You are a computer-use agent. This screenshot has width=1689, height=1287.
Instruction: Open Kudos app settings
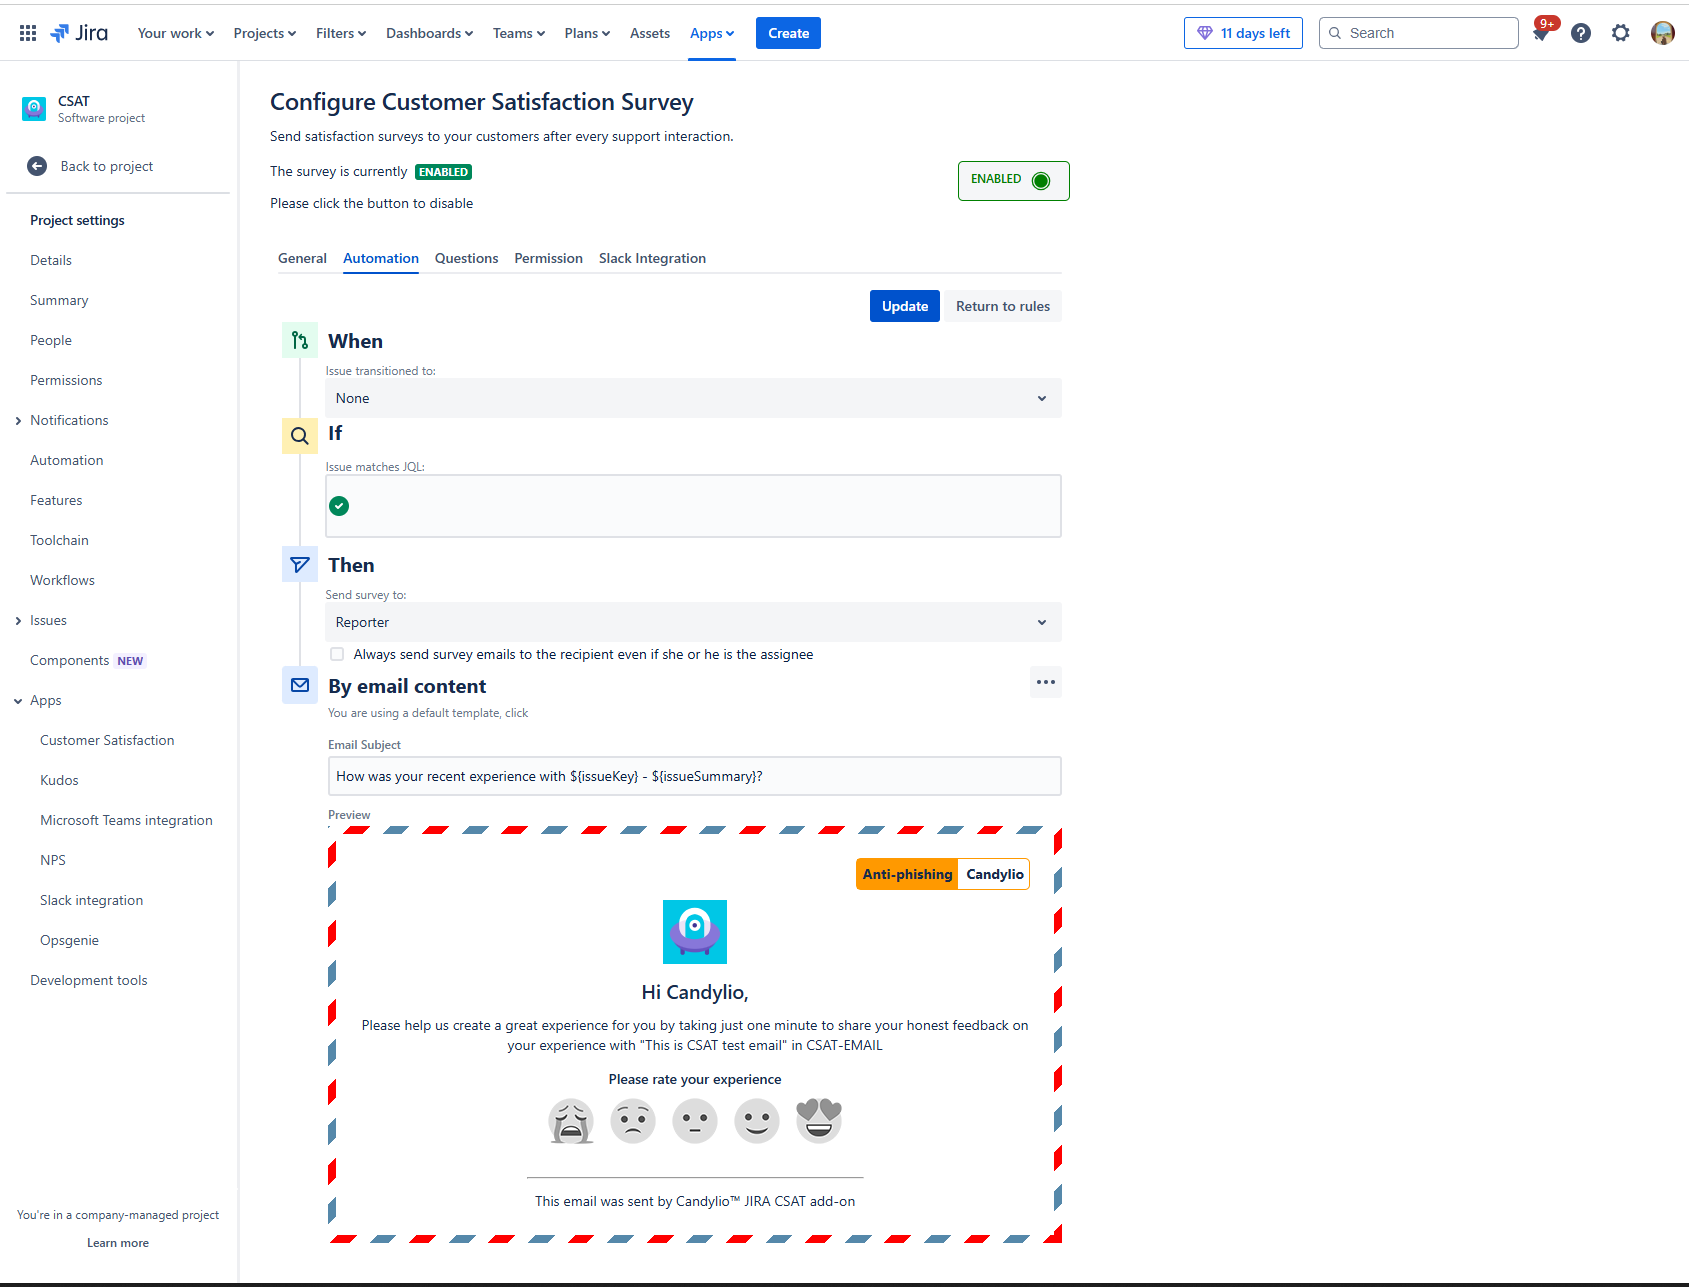pos(59,780)
